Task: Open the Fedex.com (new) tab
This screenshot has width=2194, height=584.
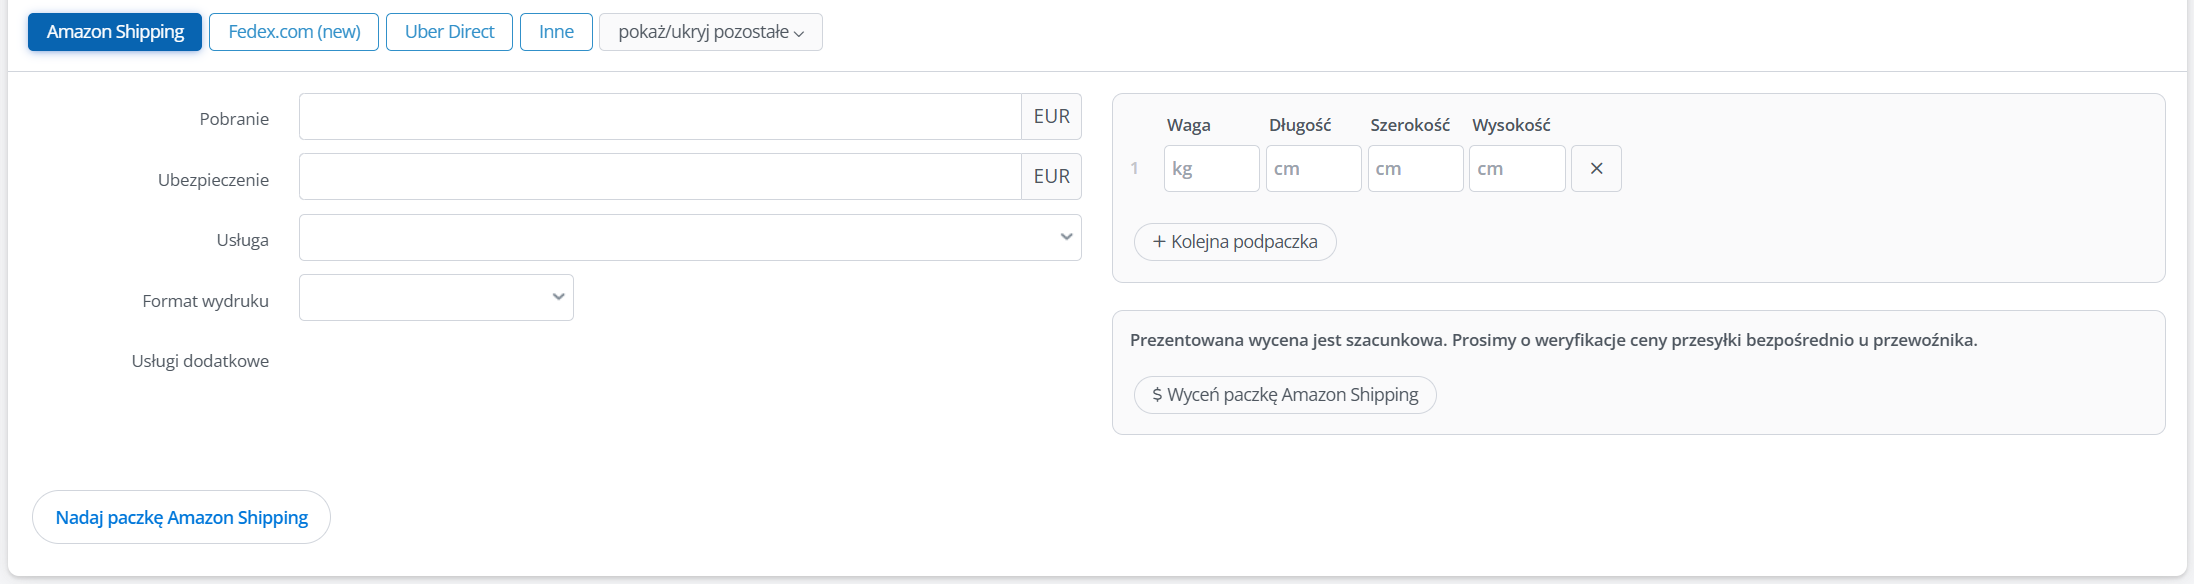Action: (x=294, y=32)
